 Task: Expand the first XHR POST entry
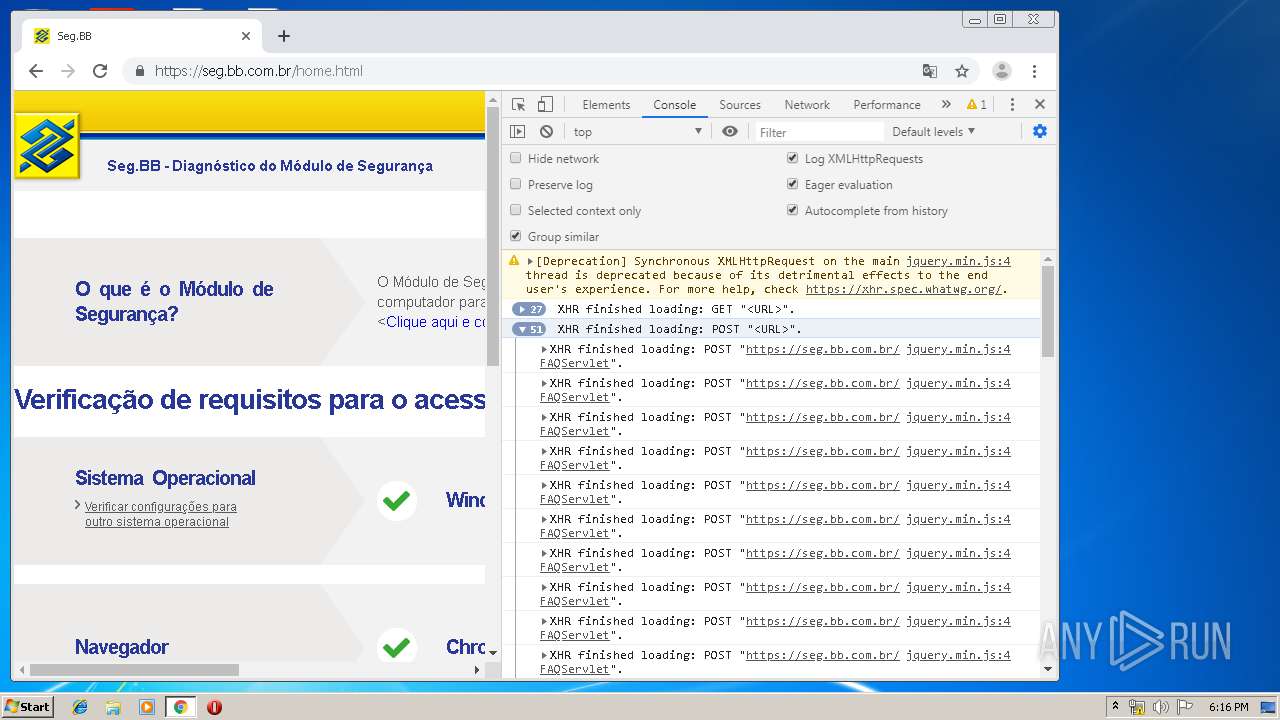pos(544,349)
